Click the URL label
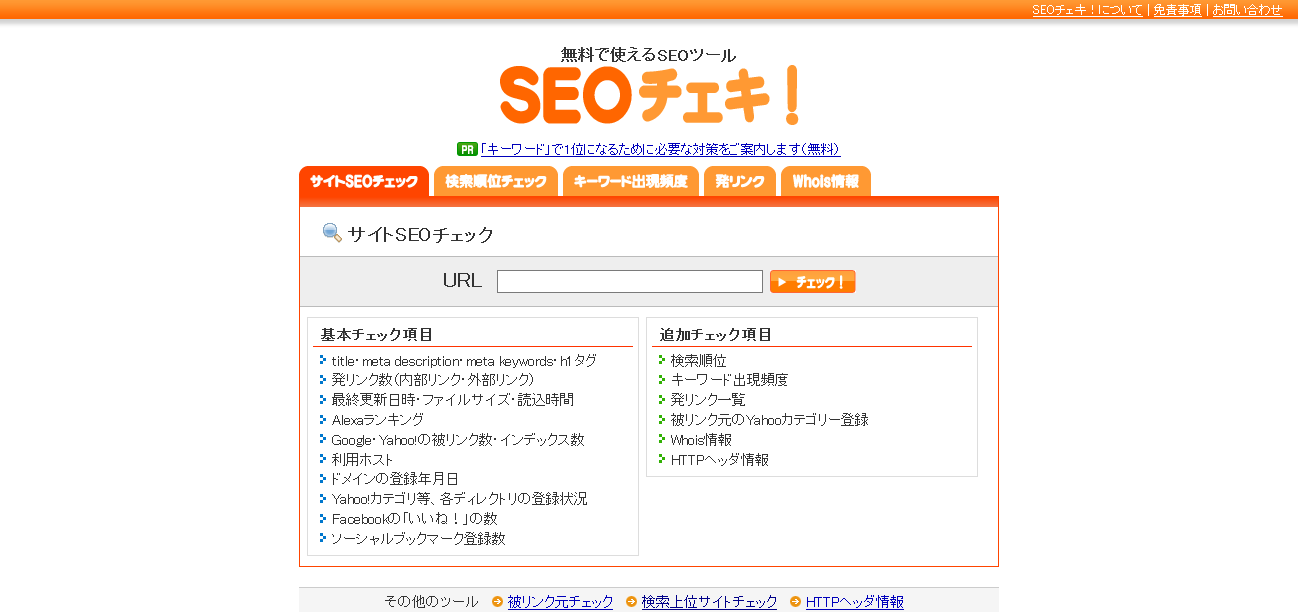This screenshot has height=612, width=1298. [462, 281]
